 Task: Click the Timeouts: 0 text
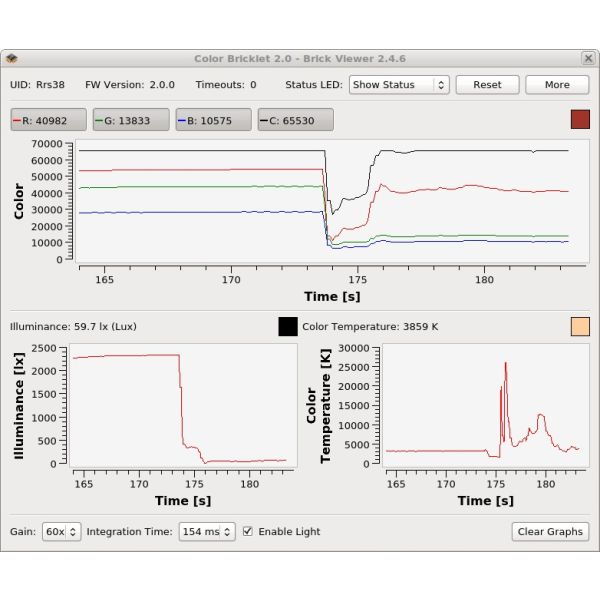[x=226, y=85]
